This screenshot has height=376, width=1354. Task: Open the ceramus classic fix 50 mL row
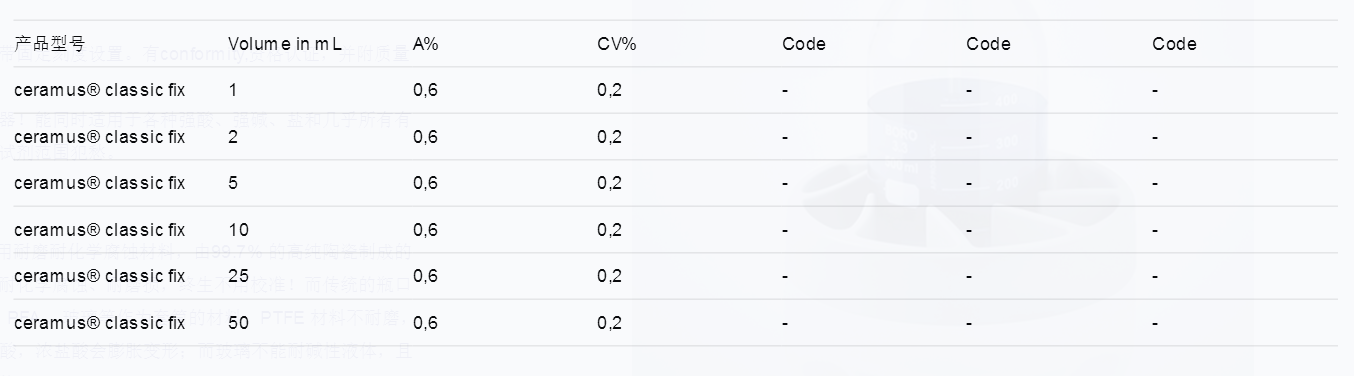tap(676, 323)
